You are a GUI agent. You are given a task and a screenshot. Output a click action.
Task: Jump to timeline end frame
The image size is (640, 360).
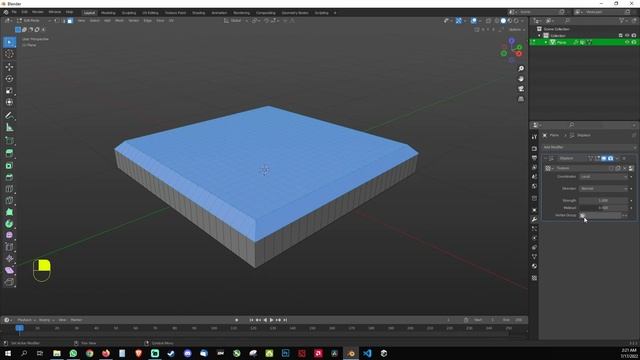[285, 320]
